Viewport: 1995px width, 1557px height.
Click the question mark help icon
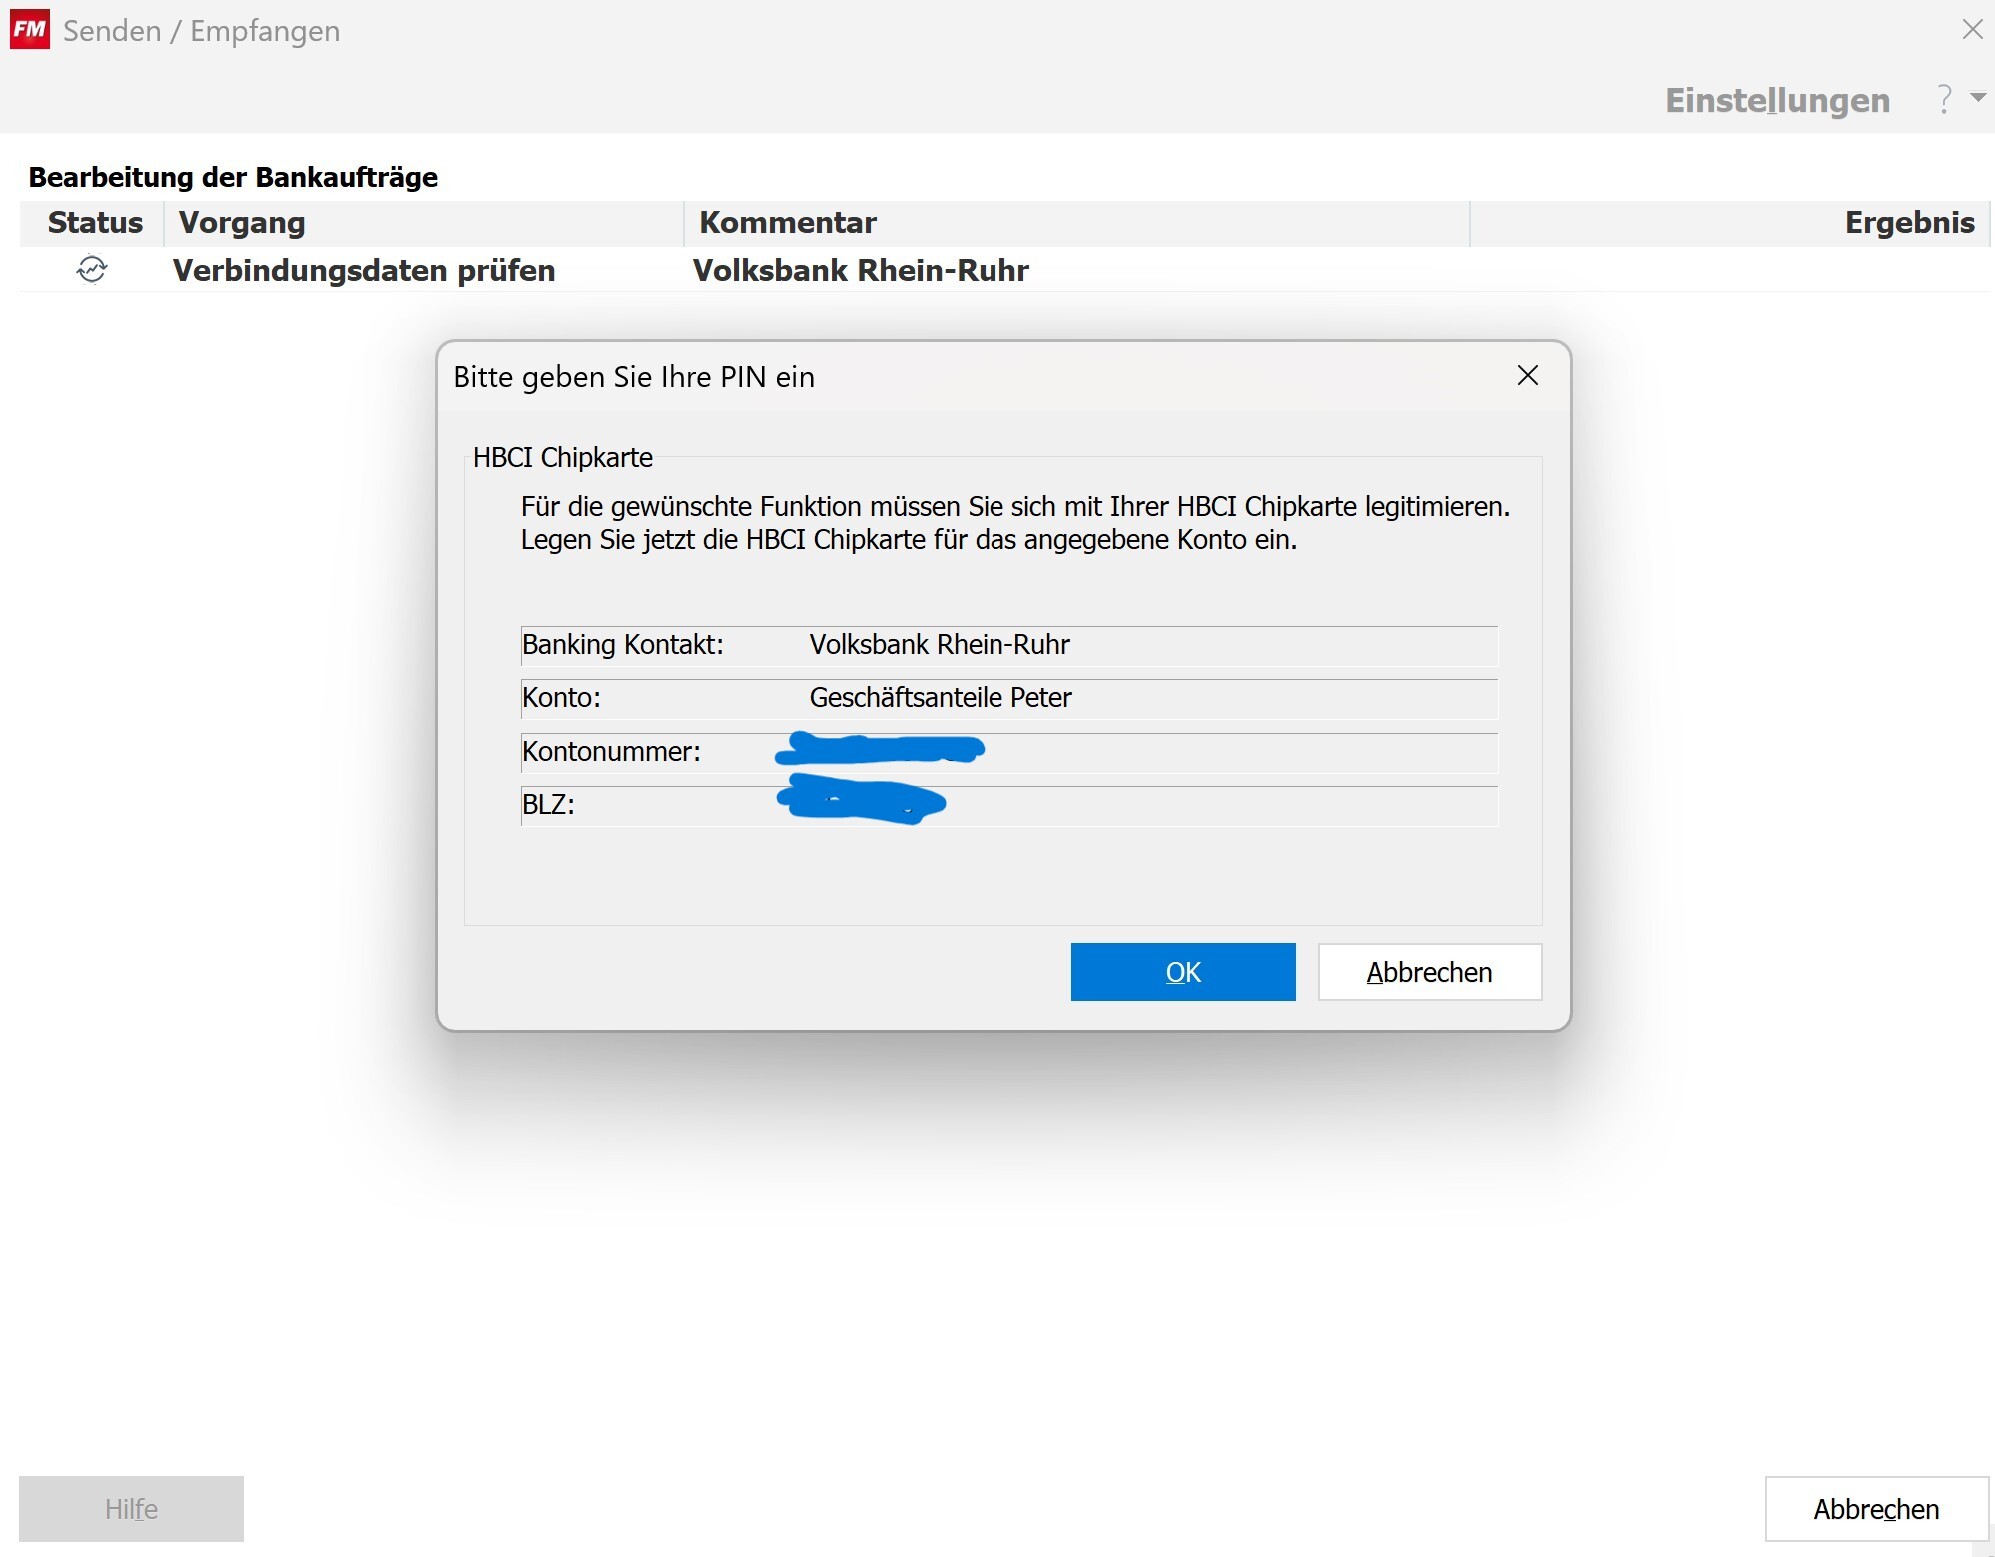[1944, 99]
